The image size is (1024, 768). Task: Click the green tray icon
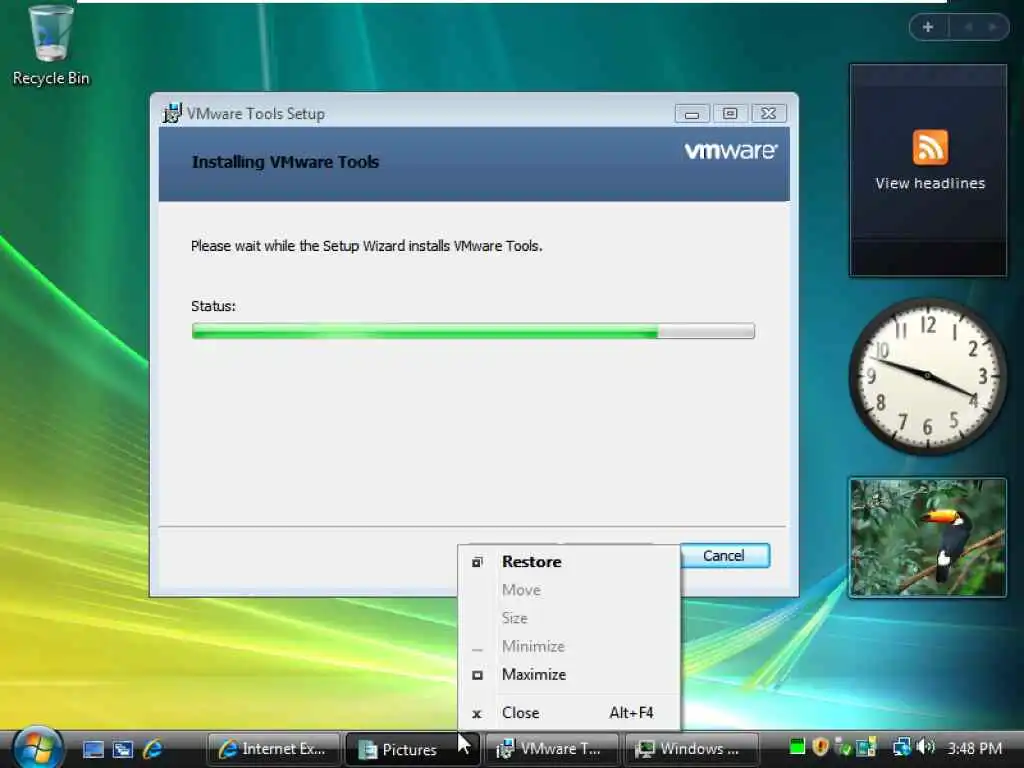797,746
